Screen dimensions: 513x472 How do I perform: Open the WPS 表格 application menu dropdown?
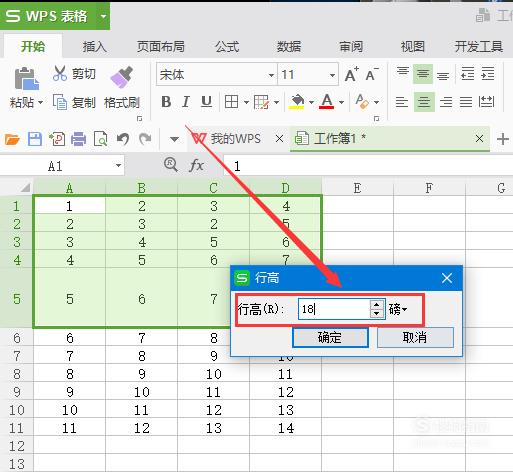[103, 16]
